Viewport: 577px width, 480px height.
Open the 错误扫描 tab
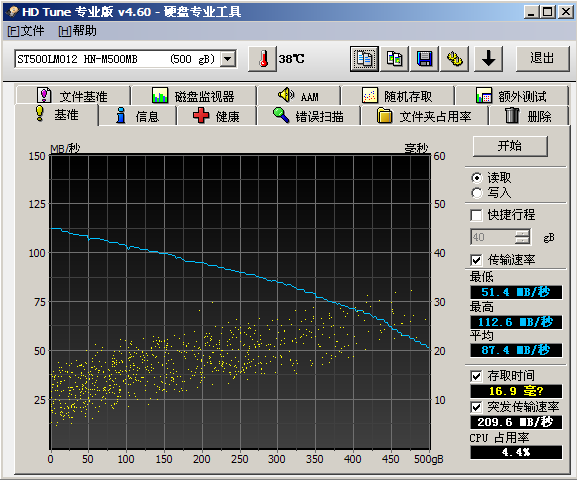pos(308,116)
